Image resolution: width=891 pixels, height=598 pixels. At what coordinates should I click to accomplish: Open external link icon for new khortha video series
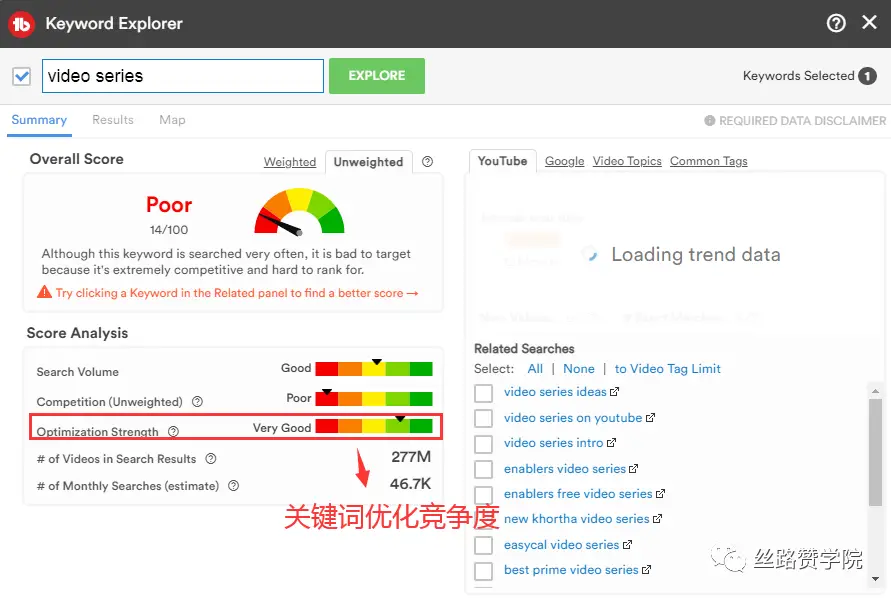click(x=657, y=519)
